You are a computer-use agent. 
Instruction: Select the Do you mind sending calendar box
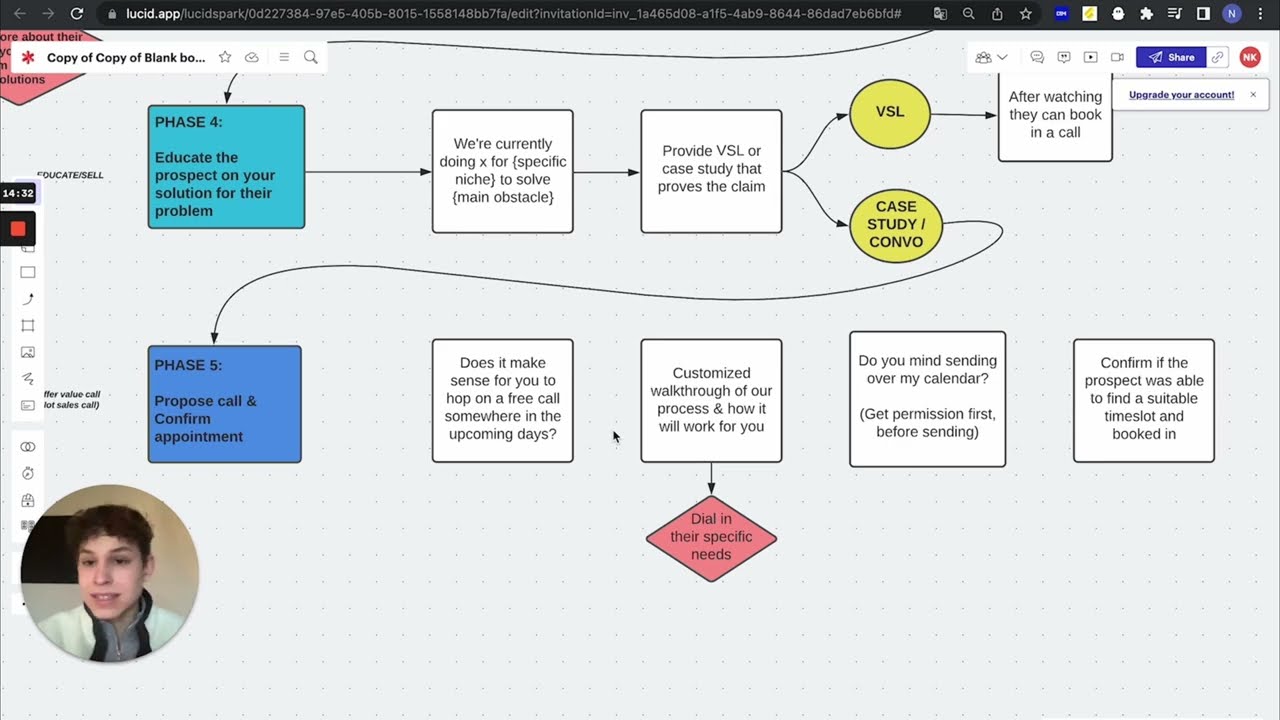click(x=928, y=399)
